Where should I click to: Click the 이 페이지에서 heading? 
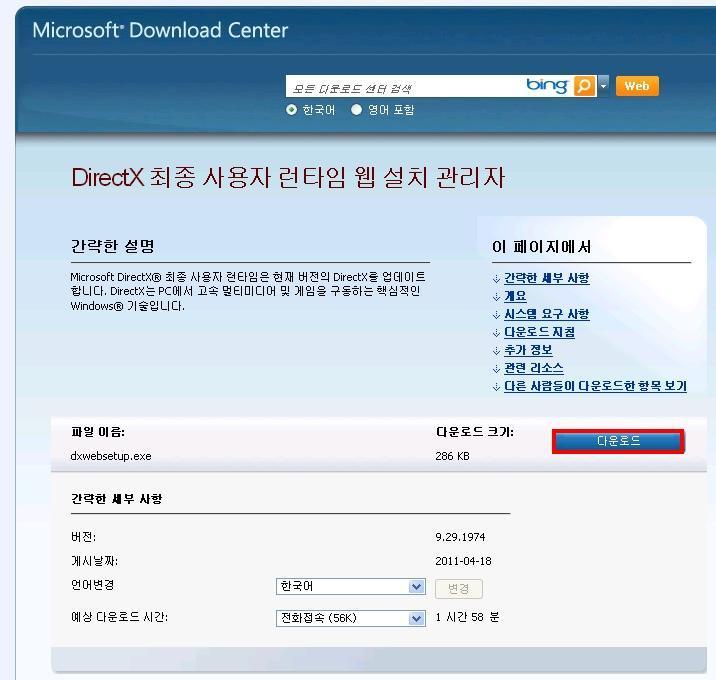(x=542, y=247)
